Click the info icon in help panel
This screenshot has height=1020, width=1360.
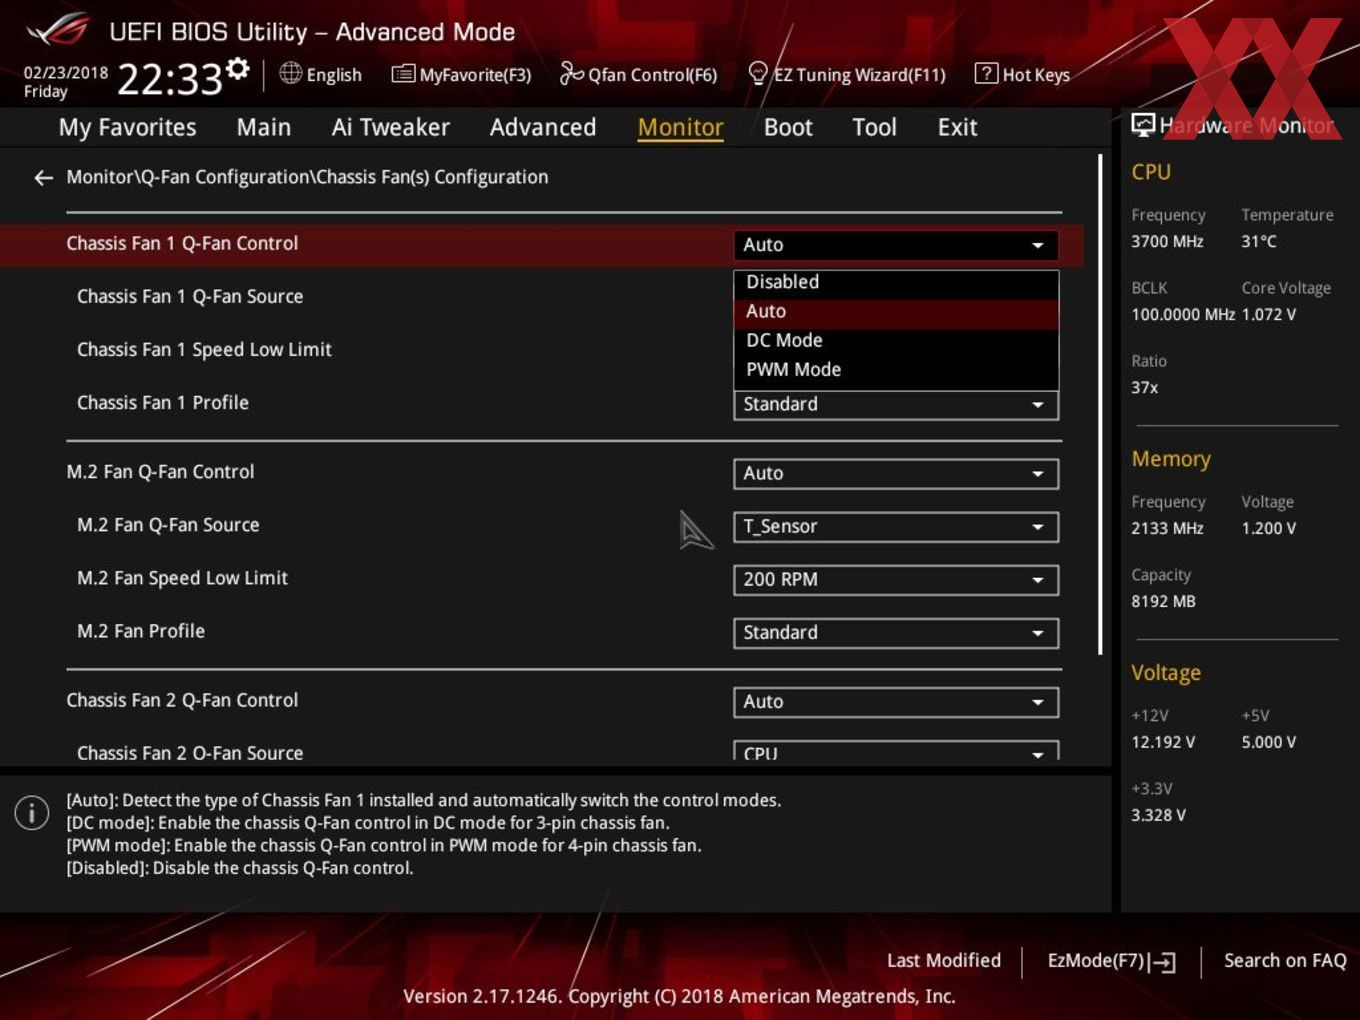[32, 813]
